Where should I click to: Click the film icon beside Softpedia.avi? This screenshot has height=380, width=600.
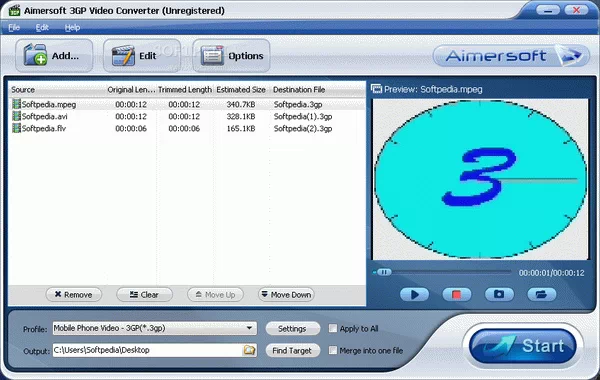click(x=16, y=116)
